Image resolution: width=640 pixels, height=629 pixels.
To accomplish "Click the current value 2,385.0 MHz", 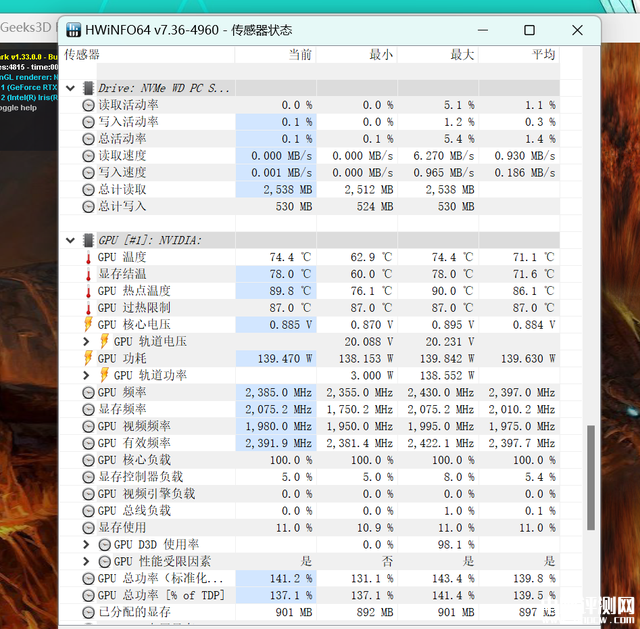I will tap(278, 393).
